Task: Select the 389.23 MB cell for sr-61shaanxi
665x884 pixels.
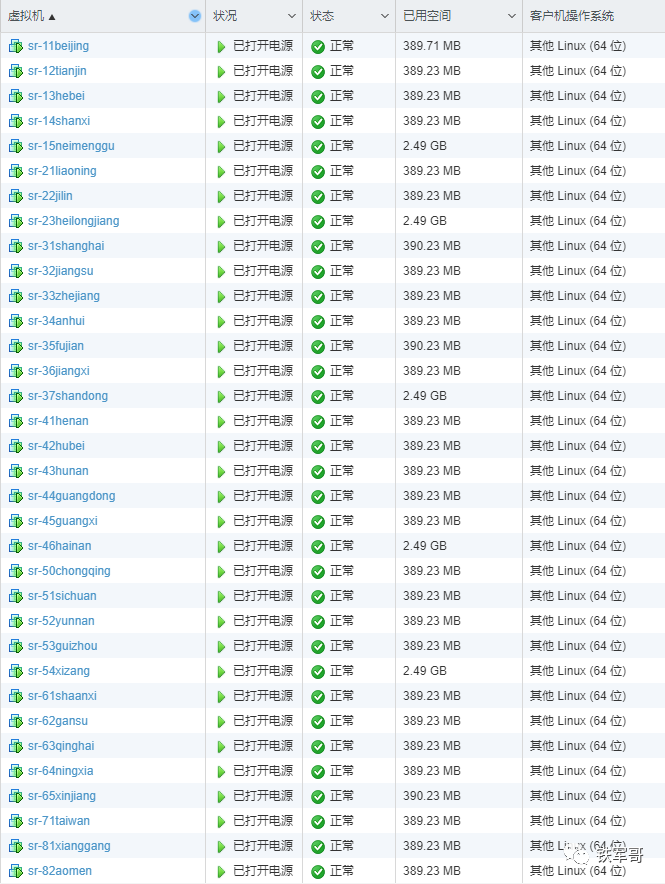Action: (x=432, y=696)
